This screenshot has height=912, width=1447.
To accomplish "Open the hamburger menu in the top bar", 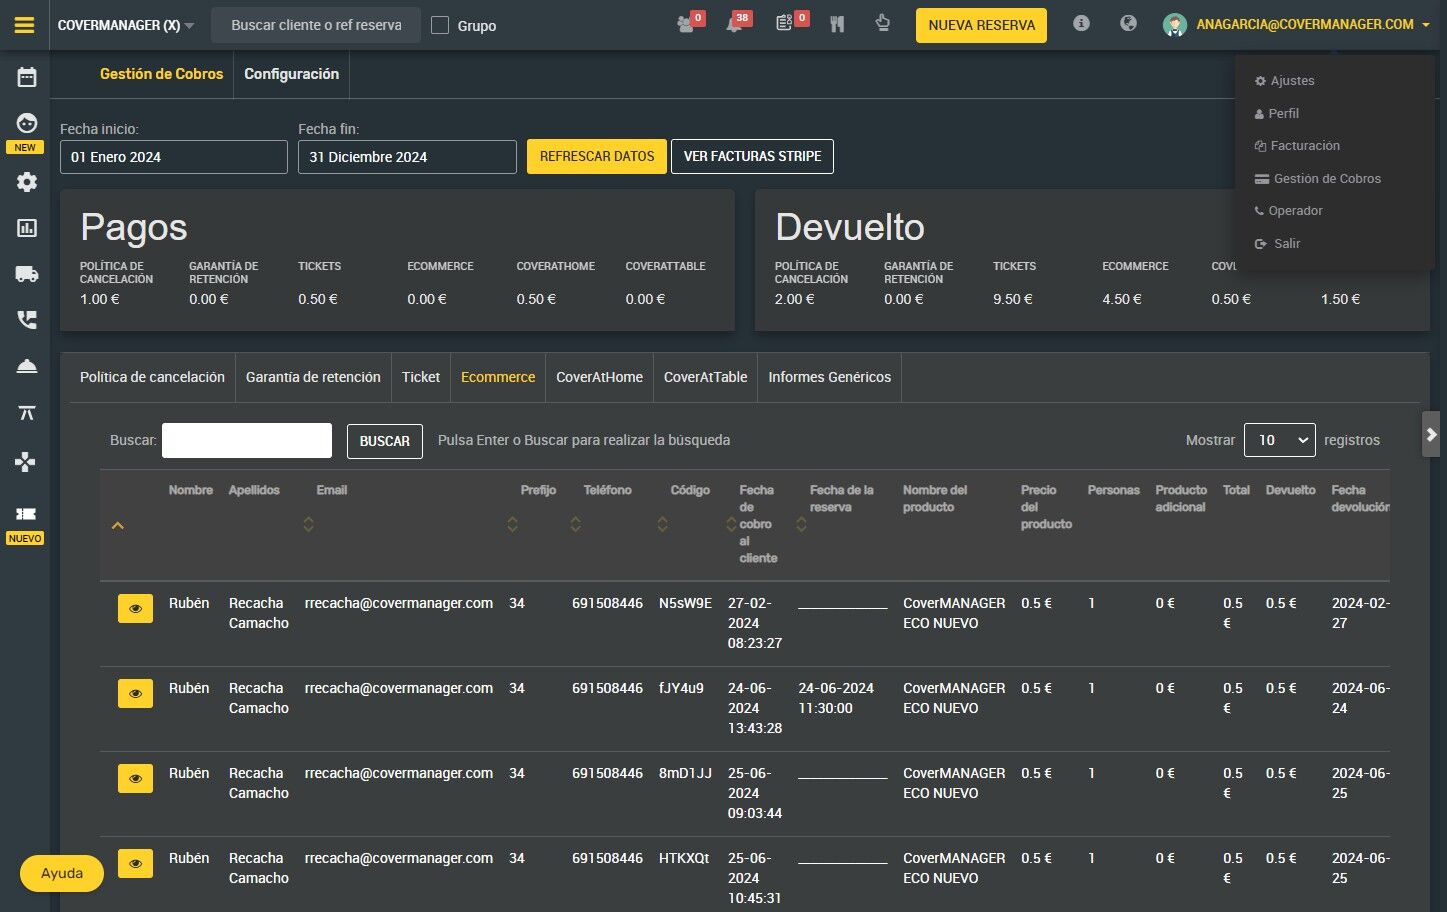I will pyautogui.click(x=25, y=25).
